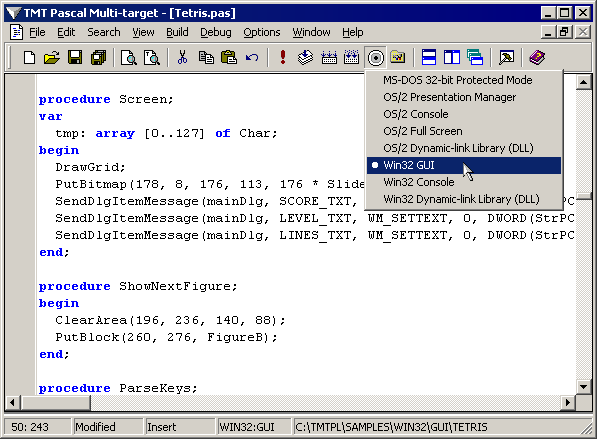597x439 pixels.
Task: Click the New file toolbar icon
Action: pyautogui.click(x=29, y=58)
